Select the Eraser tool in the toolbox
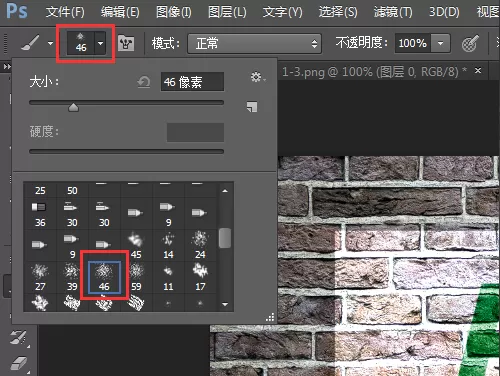This screenshot has height=376, width=500. click(x=19, y=363)
